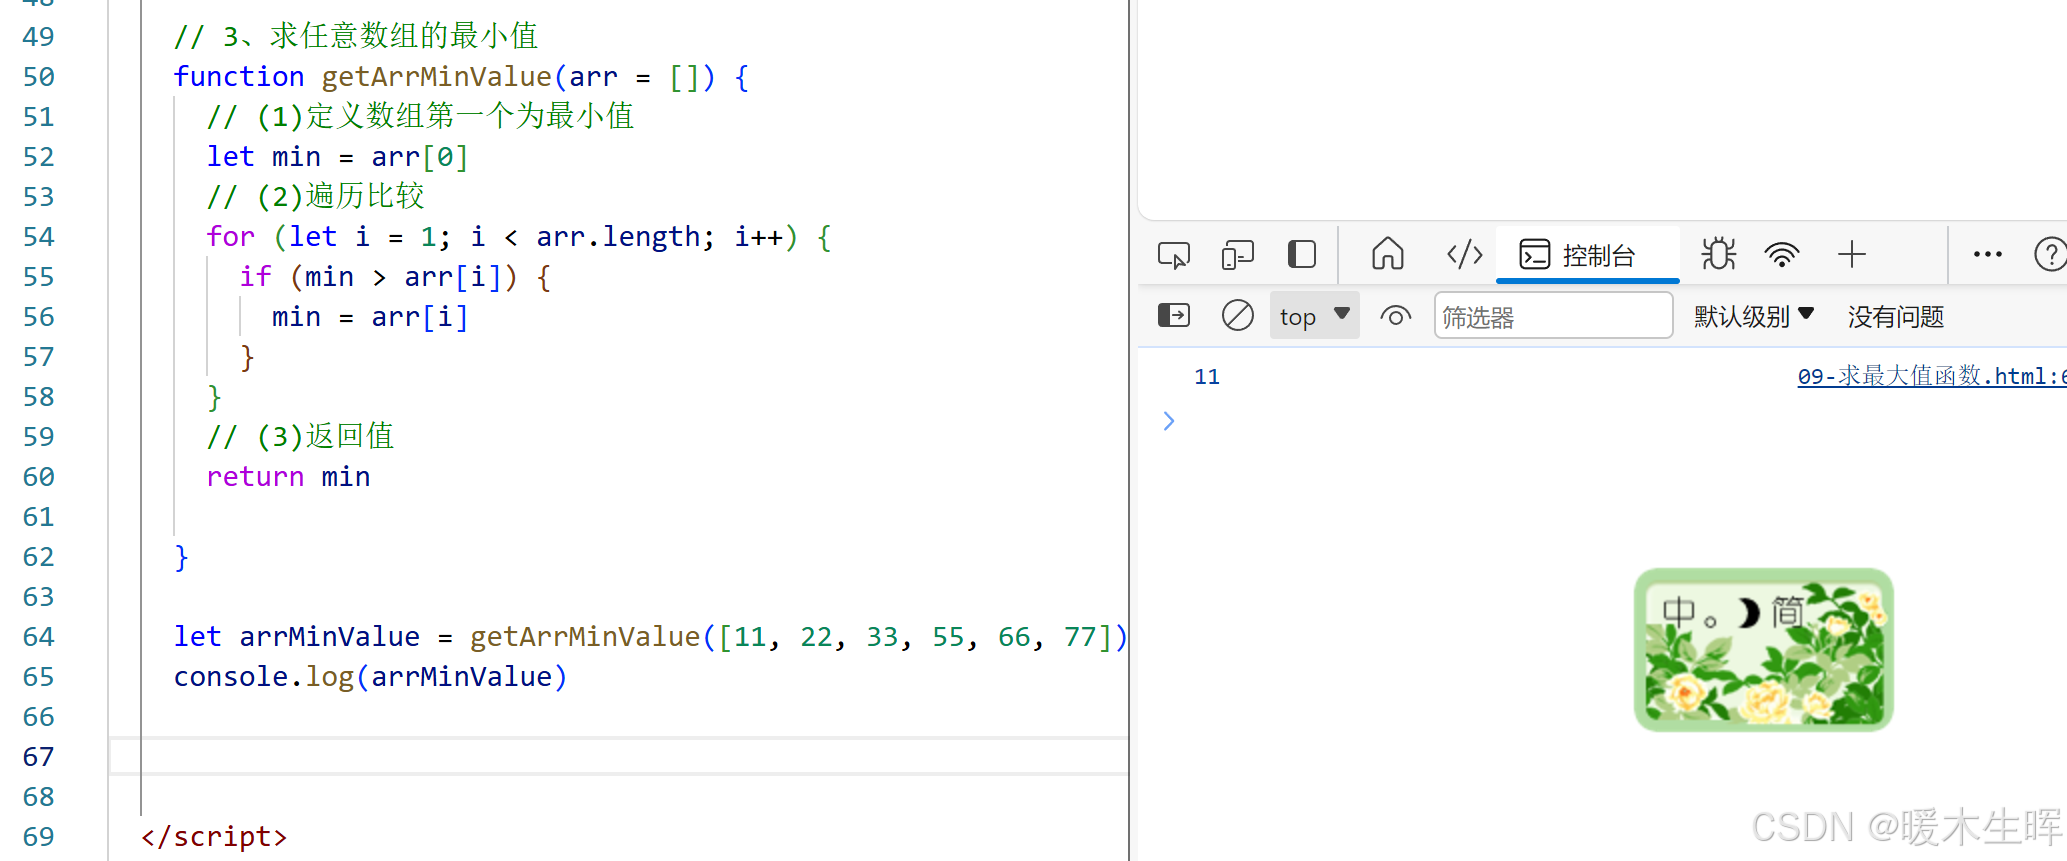The height and width of the screenshot is (861, 2067).
Task: Clear the console with the clear icon
Action: 1237,316
